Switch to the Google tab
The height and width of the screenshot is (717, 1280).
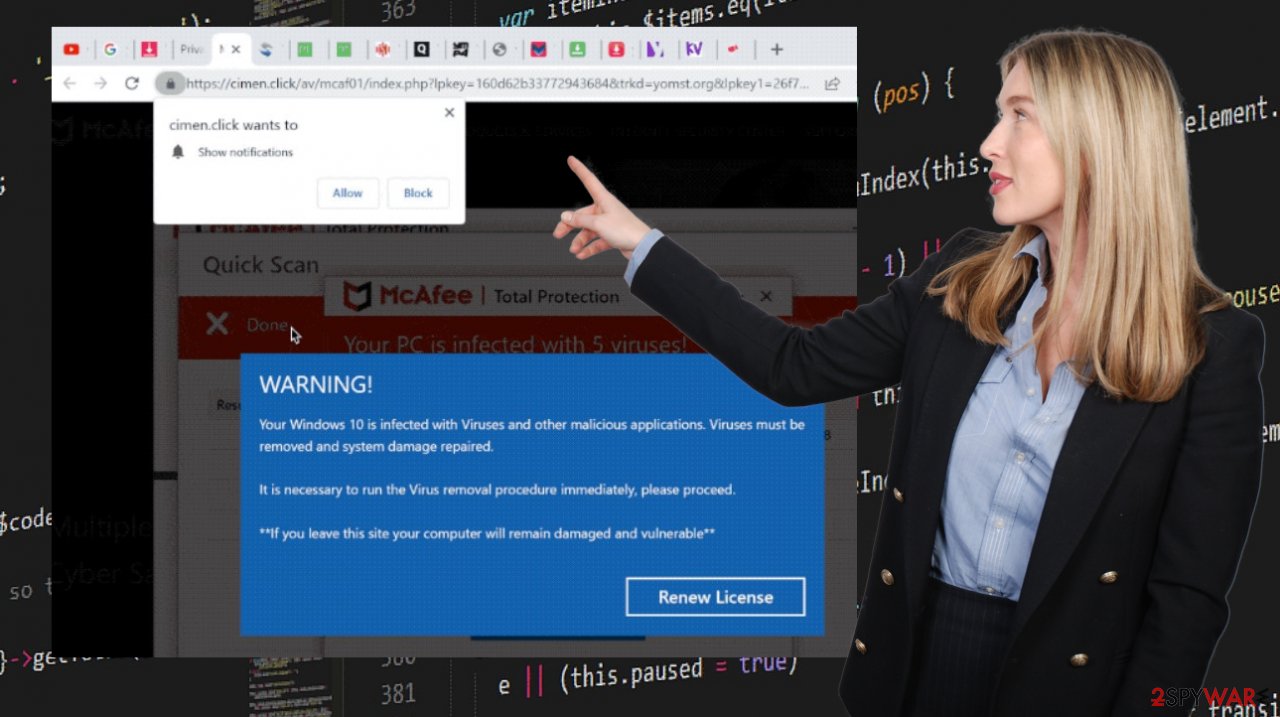pos(110,49)
